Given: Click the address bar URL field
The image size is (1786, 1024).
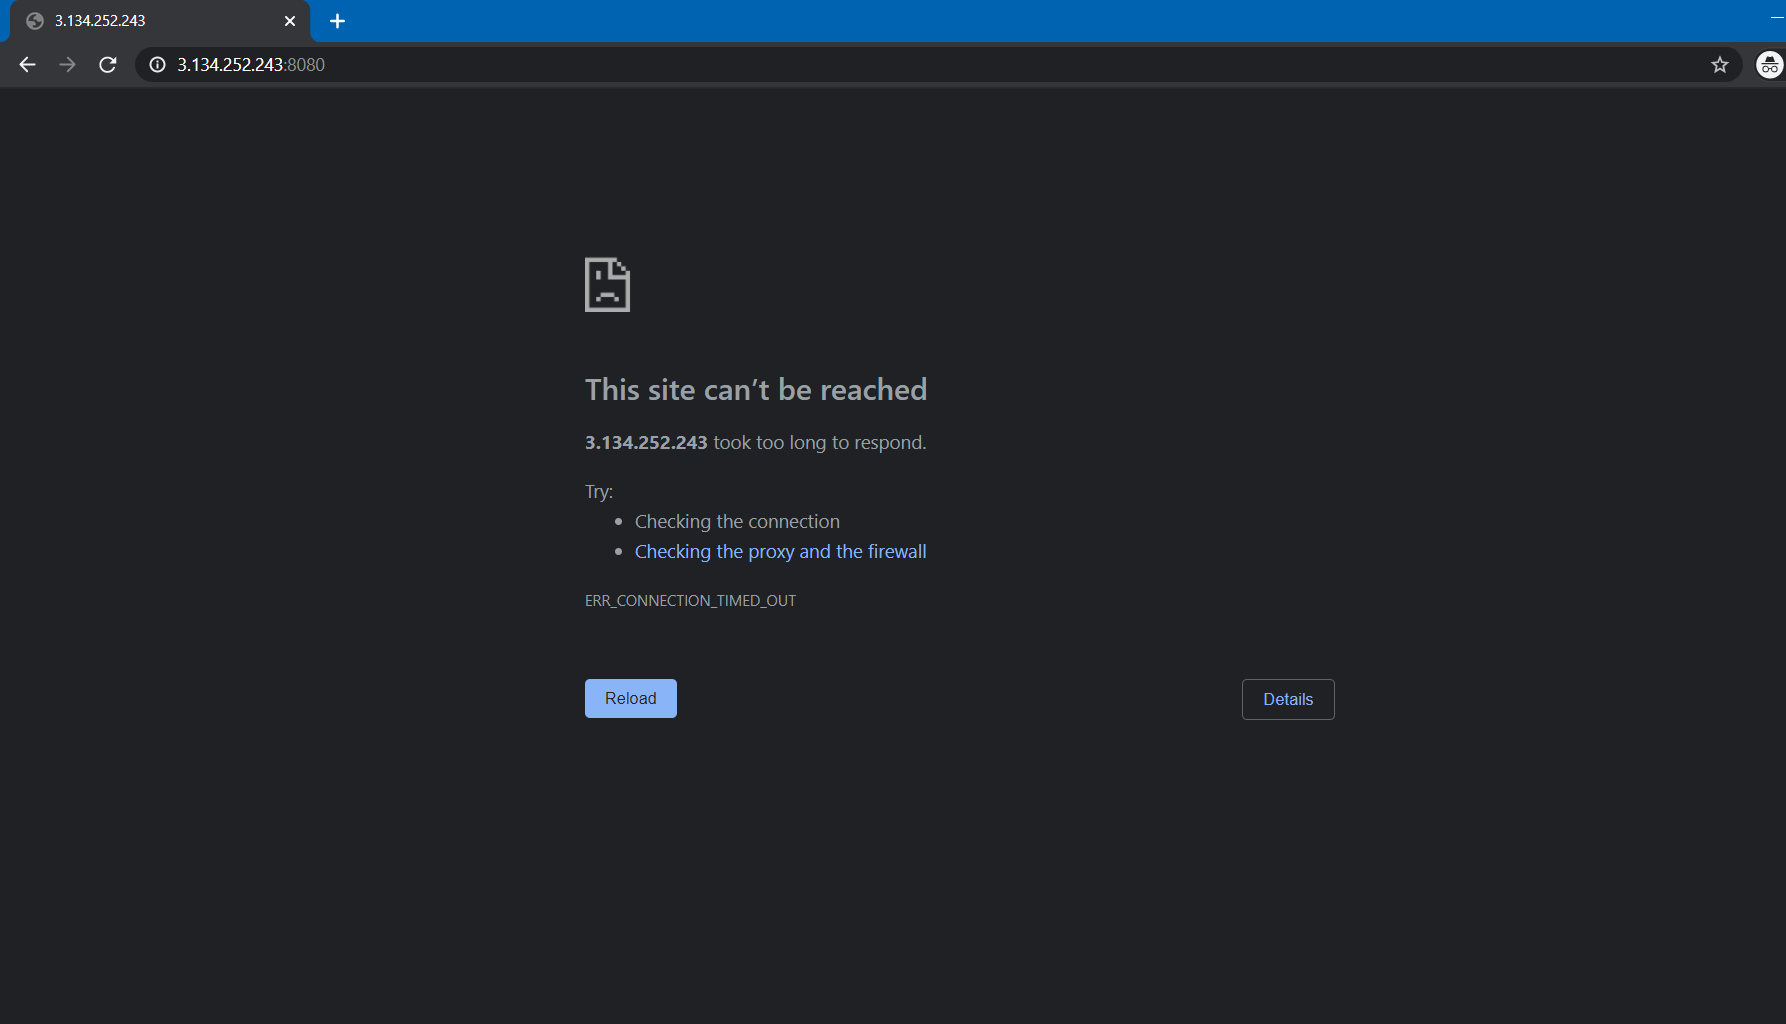Looking at the screenshot, I should (x=940, y=65).
